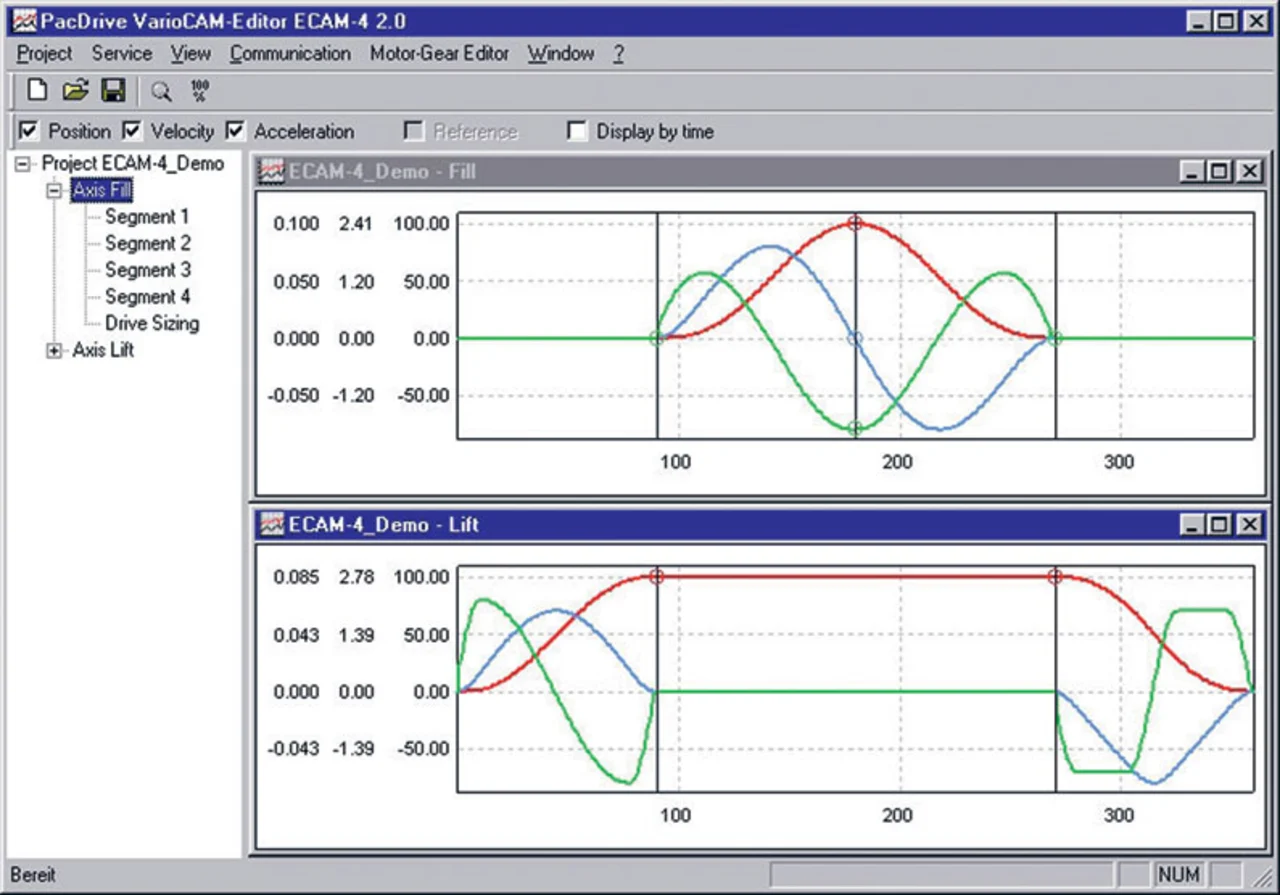1280x895 pixels.
Task: Uncheck the Position checkbox
Action: pyautogui.click(x=28, y=131)
